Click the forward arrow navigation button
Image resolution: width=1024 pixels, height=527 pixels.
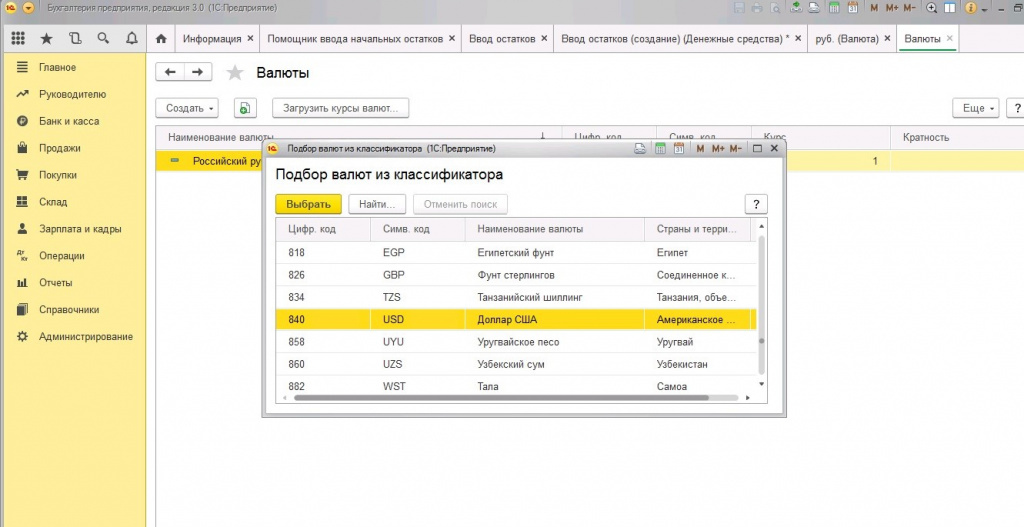click(198, 72)
